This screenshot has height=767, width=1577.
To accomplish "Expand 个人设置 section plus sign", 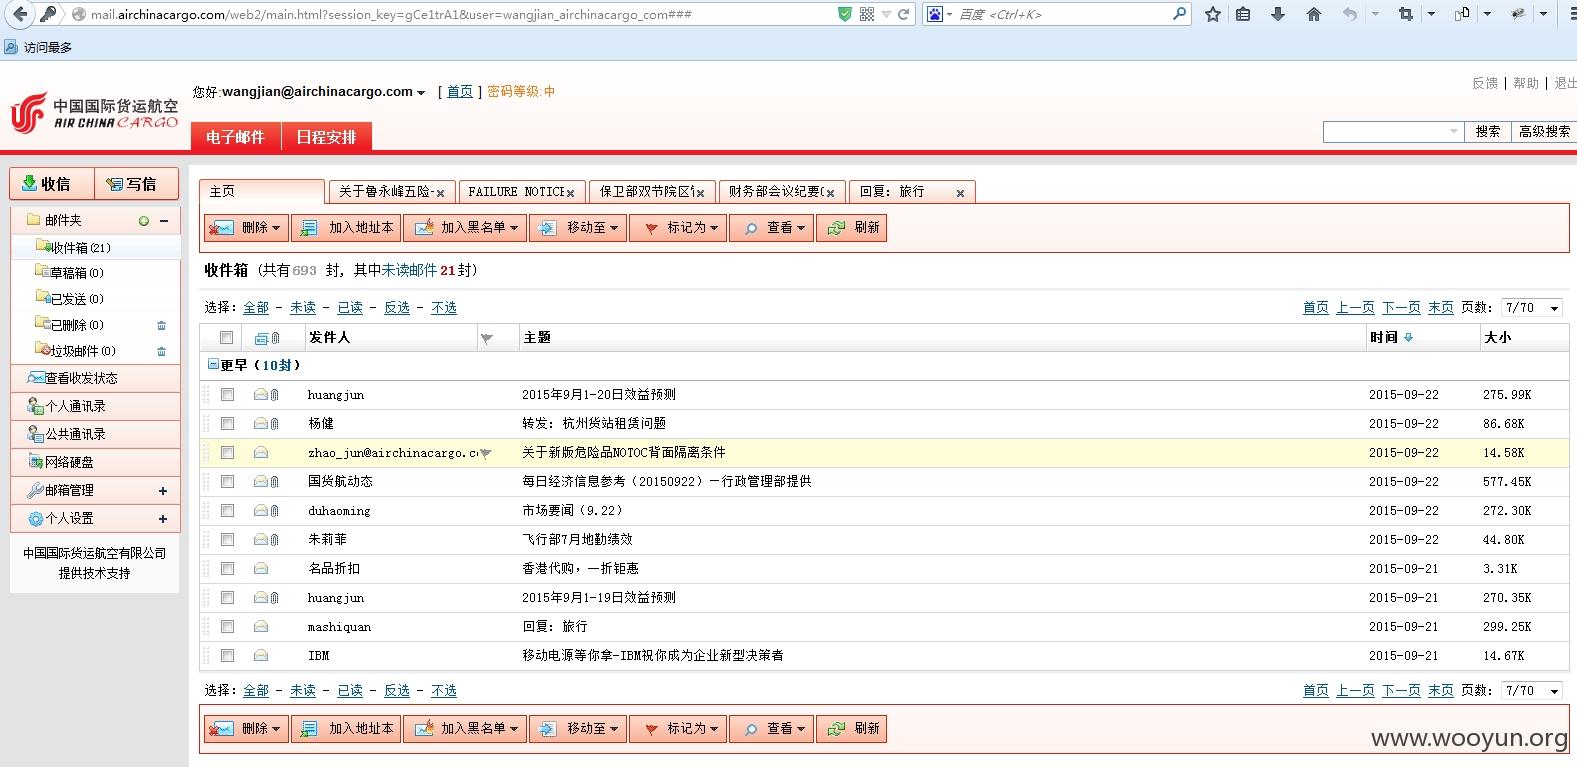I will [x=163, y=519].
